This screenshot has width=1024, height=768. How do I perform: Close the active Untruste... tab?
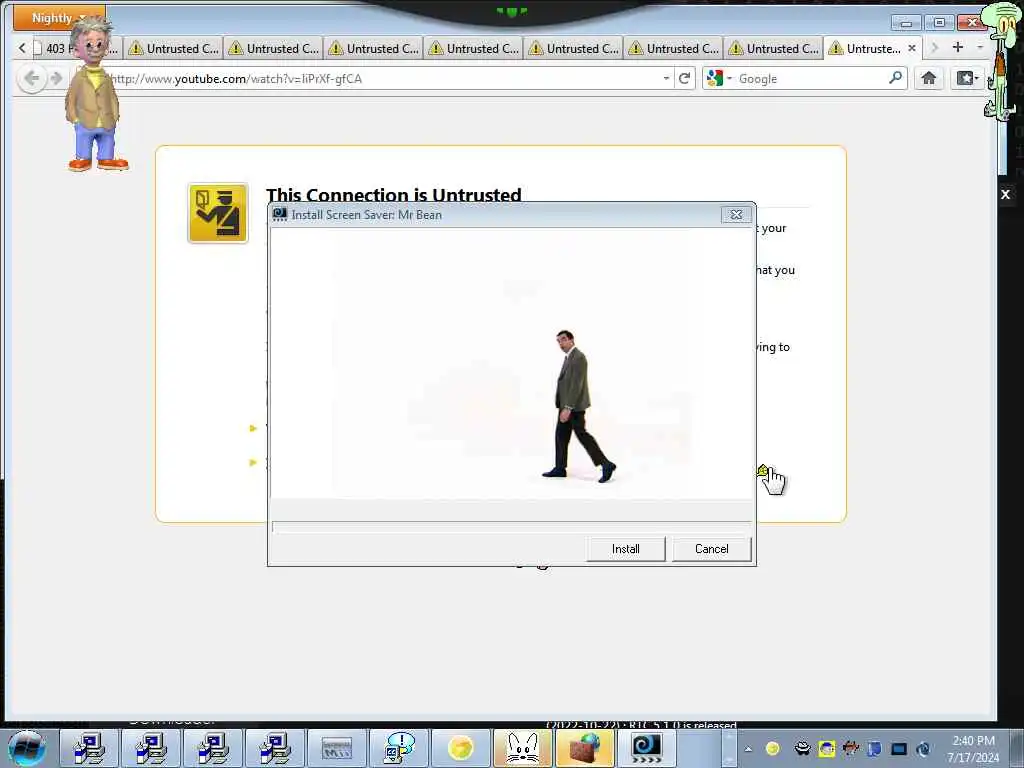(912, 48)
